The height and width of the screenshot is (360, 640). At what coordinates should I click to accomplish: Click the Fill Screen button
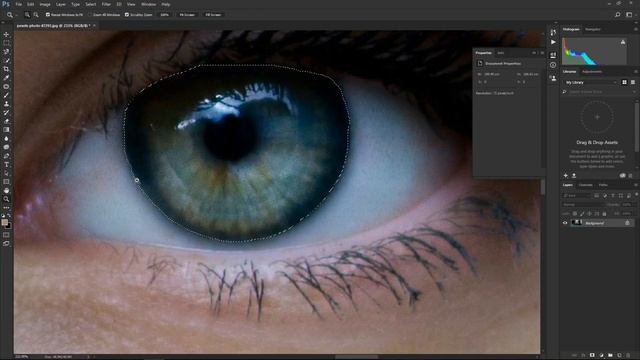(213, 15)
